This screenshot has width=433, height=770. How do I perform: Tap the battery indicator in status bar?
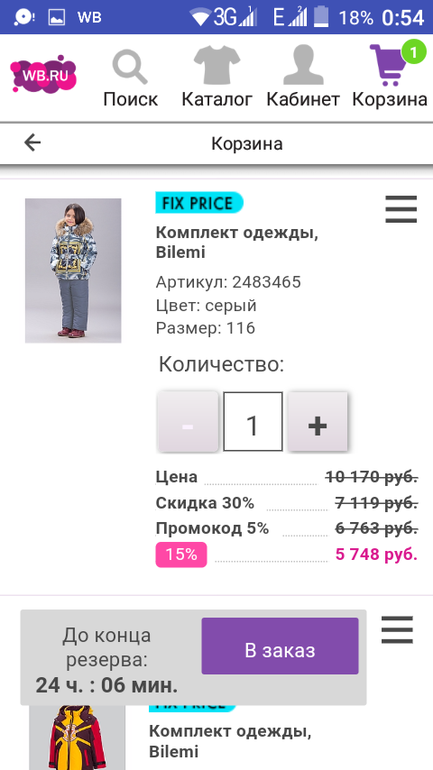click(x=322, y=16)
